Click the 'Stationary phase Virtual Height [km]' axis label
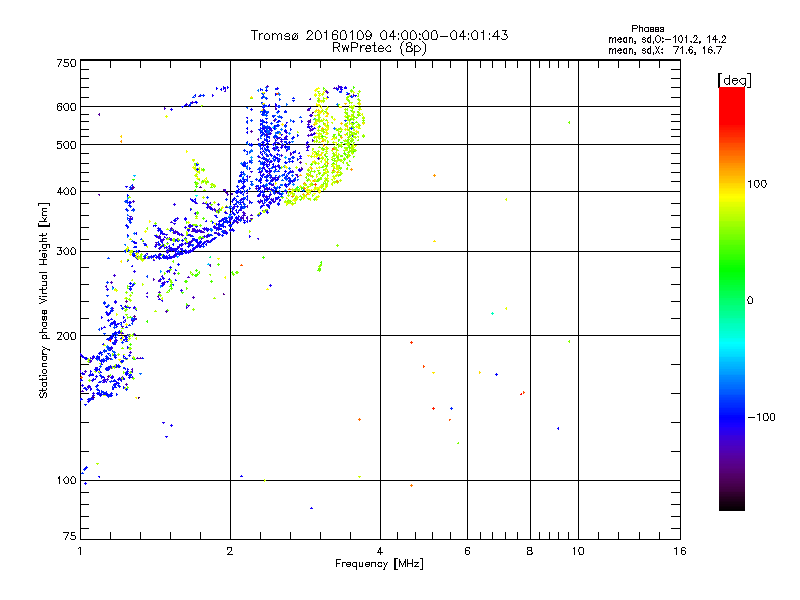The image size is (800, 600). coord(44,301)
